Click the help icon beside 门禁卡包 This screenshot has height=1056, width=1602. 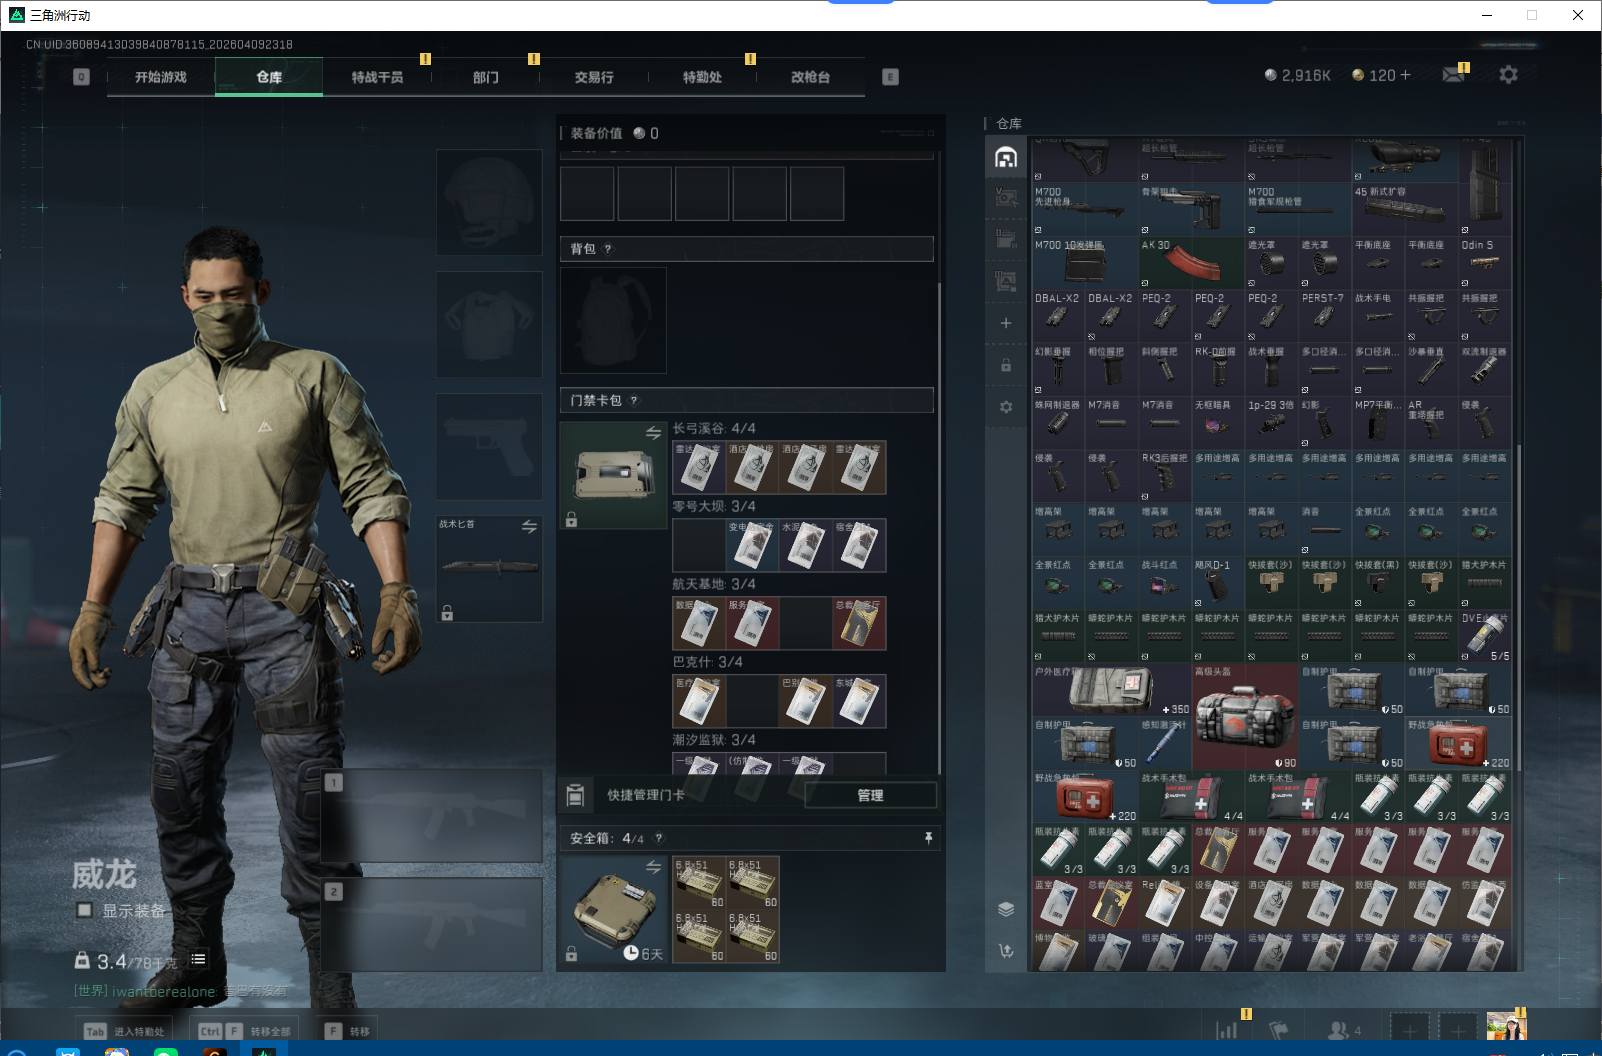[x=634, y=401]
